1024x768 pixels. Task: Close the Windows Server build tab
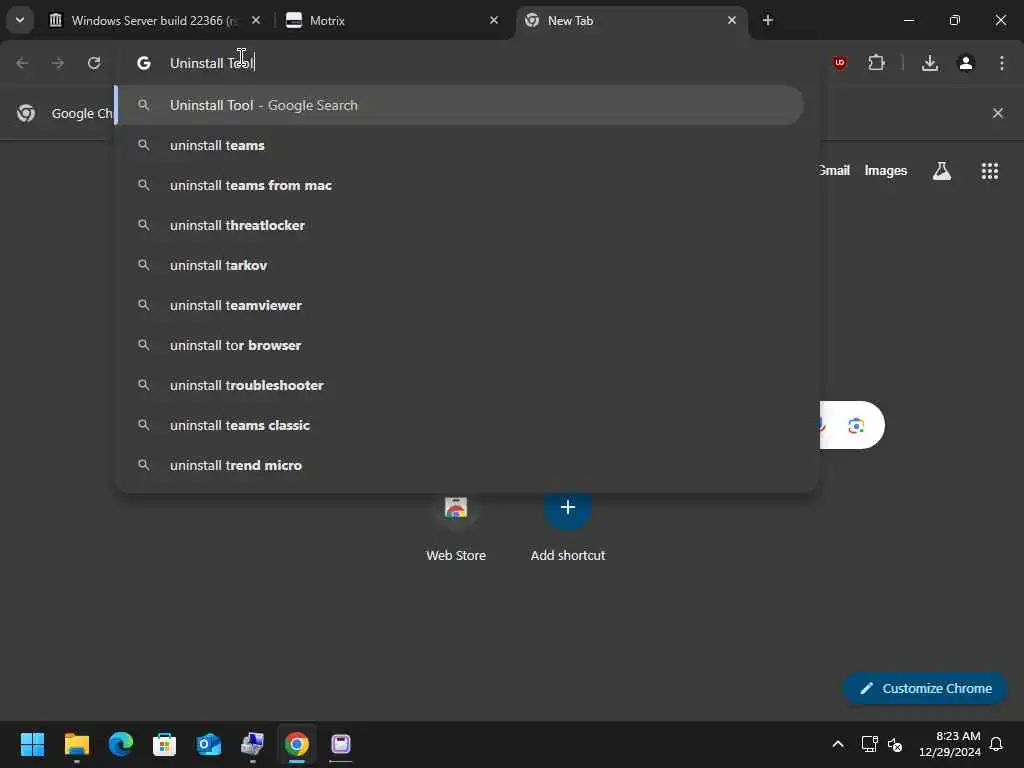coord(256,20)
